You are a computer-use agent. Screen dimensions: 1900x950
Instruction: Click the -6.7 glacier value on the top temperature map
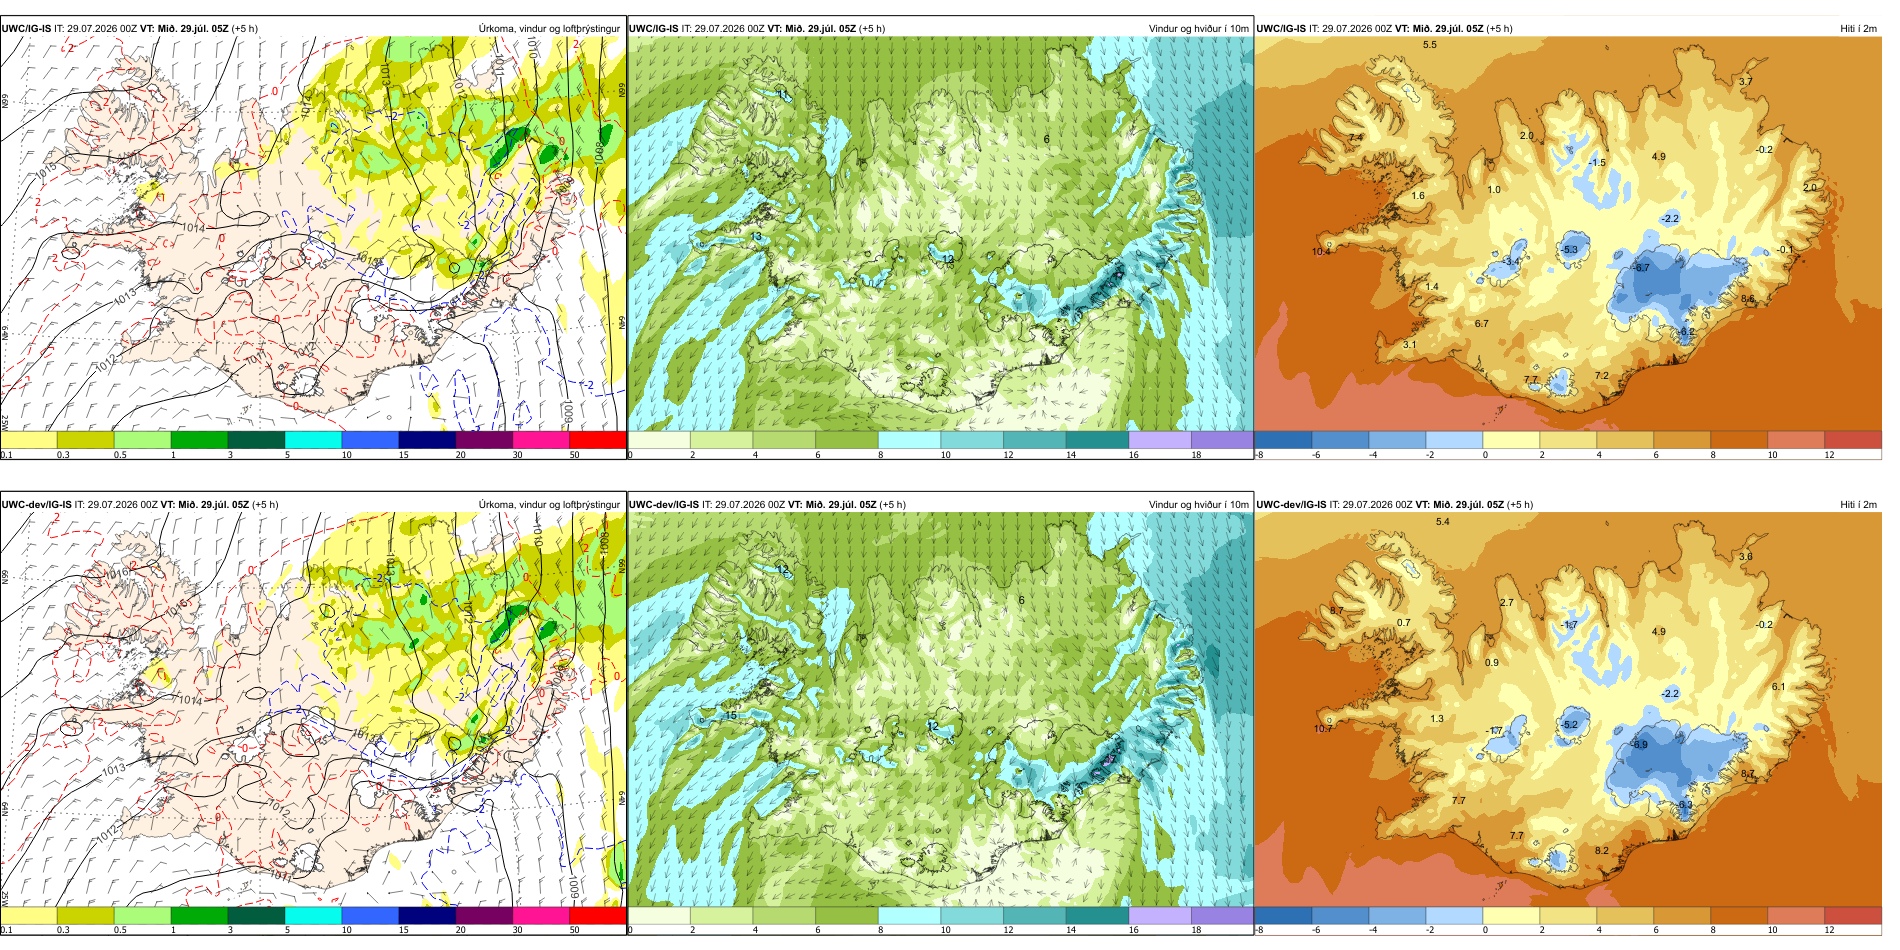(x=1641, y=268)
